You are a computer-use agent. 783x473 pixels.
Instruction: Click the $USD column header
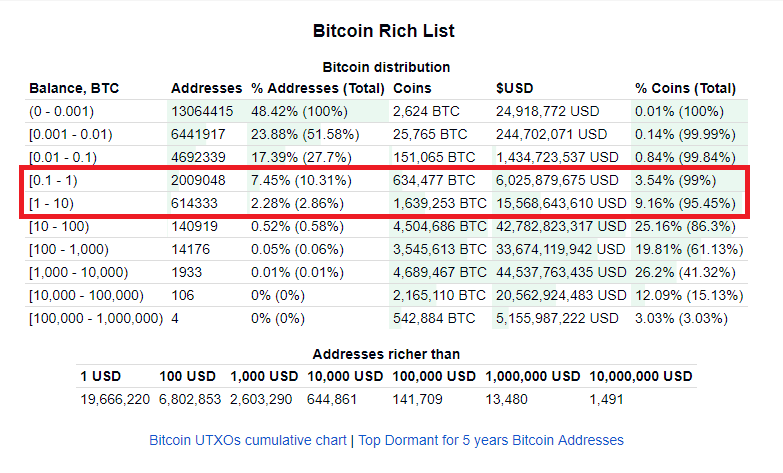514,88
